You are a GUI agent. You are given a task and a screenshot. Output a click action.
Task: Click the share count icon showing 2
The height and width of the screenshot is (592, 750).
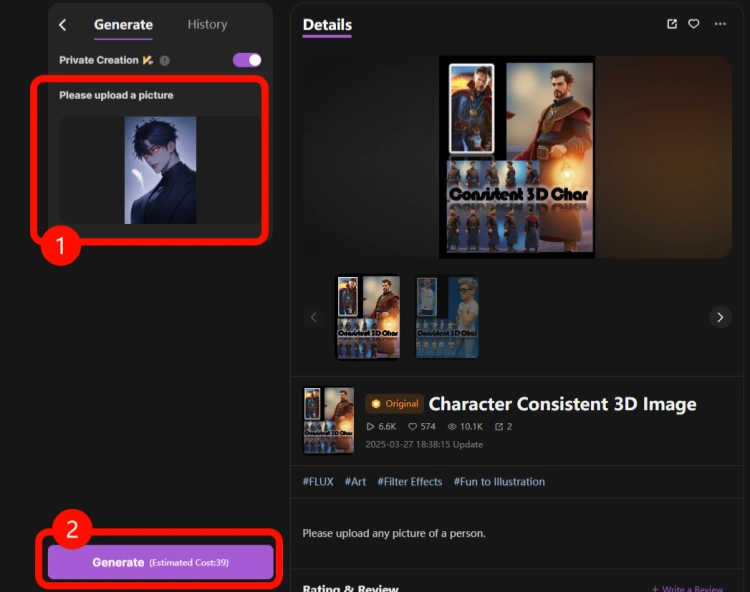pyautogui.click(x=496, y=427)
